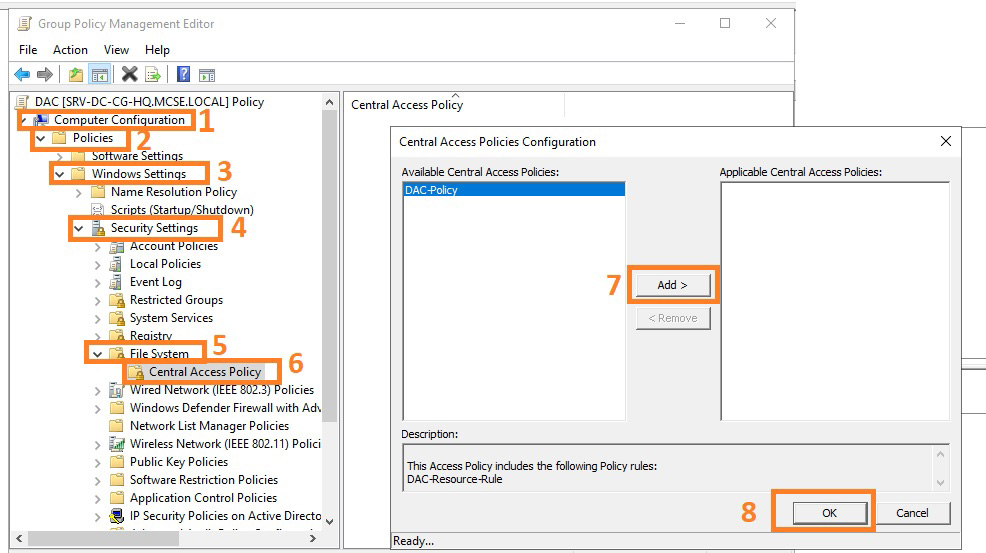Collapse the File System node

(97, 354)
